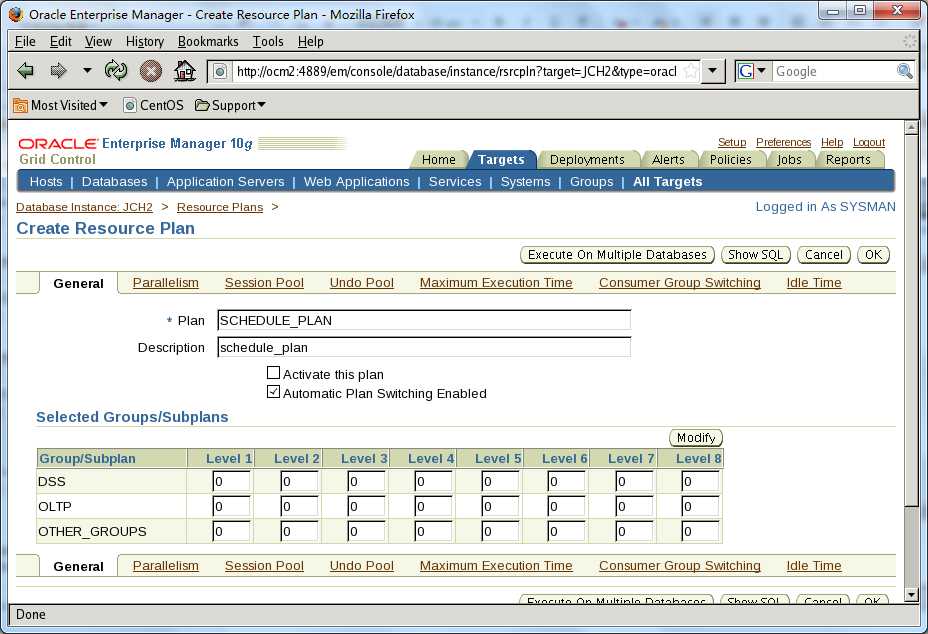This screenshot has width=928, height=634.
Task: Switch to the Deployments tab
Action: point(587,160)
